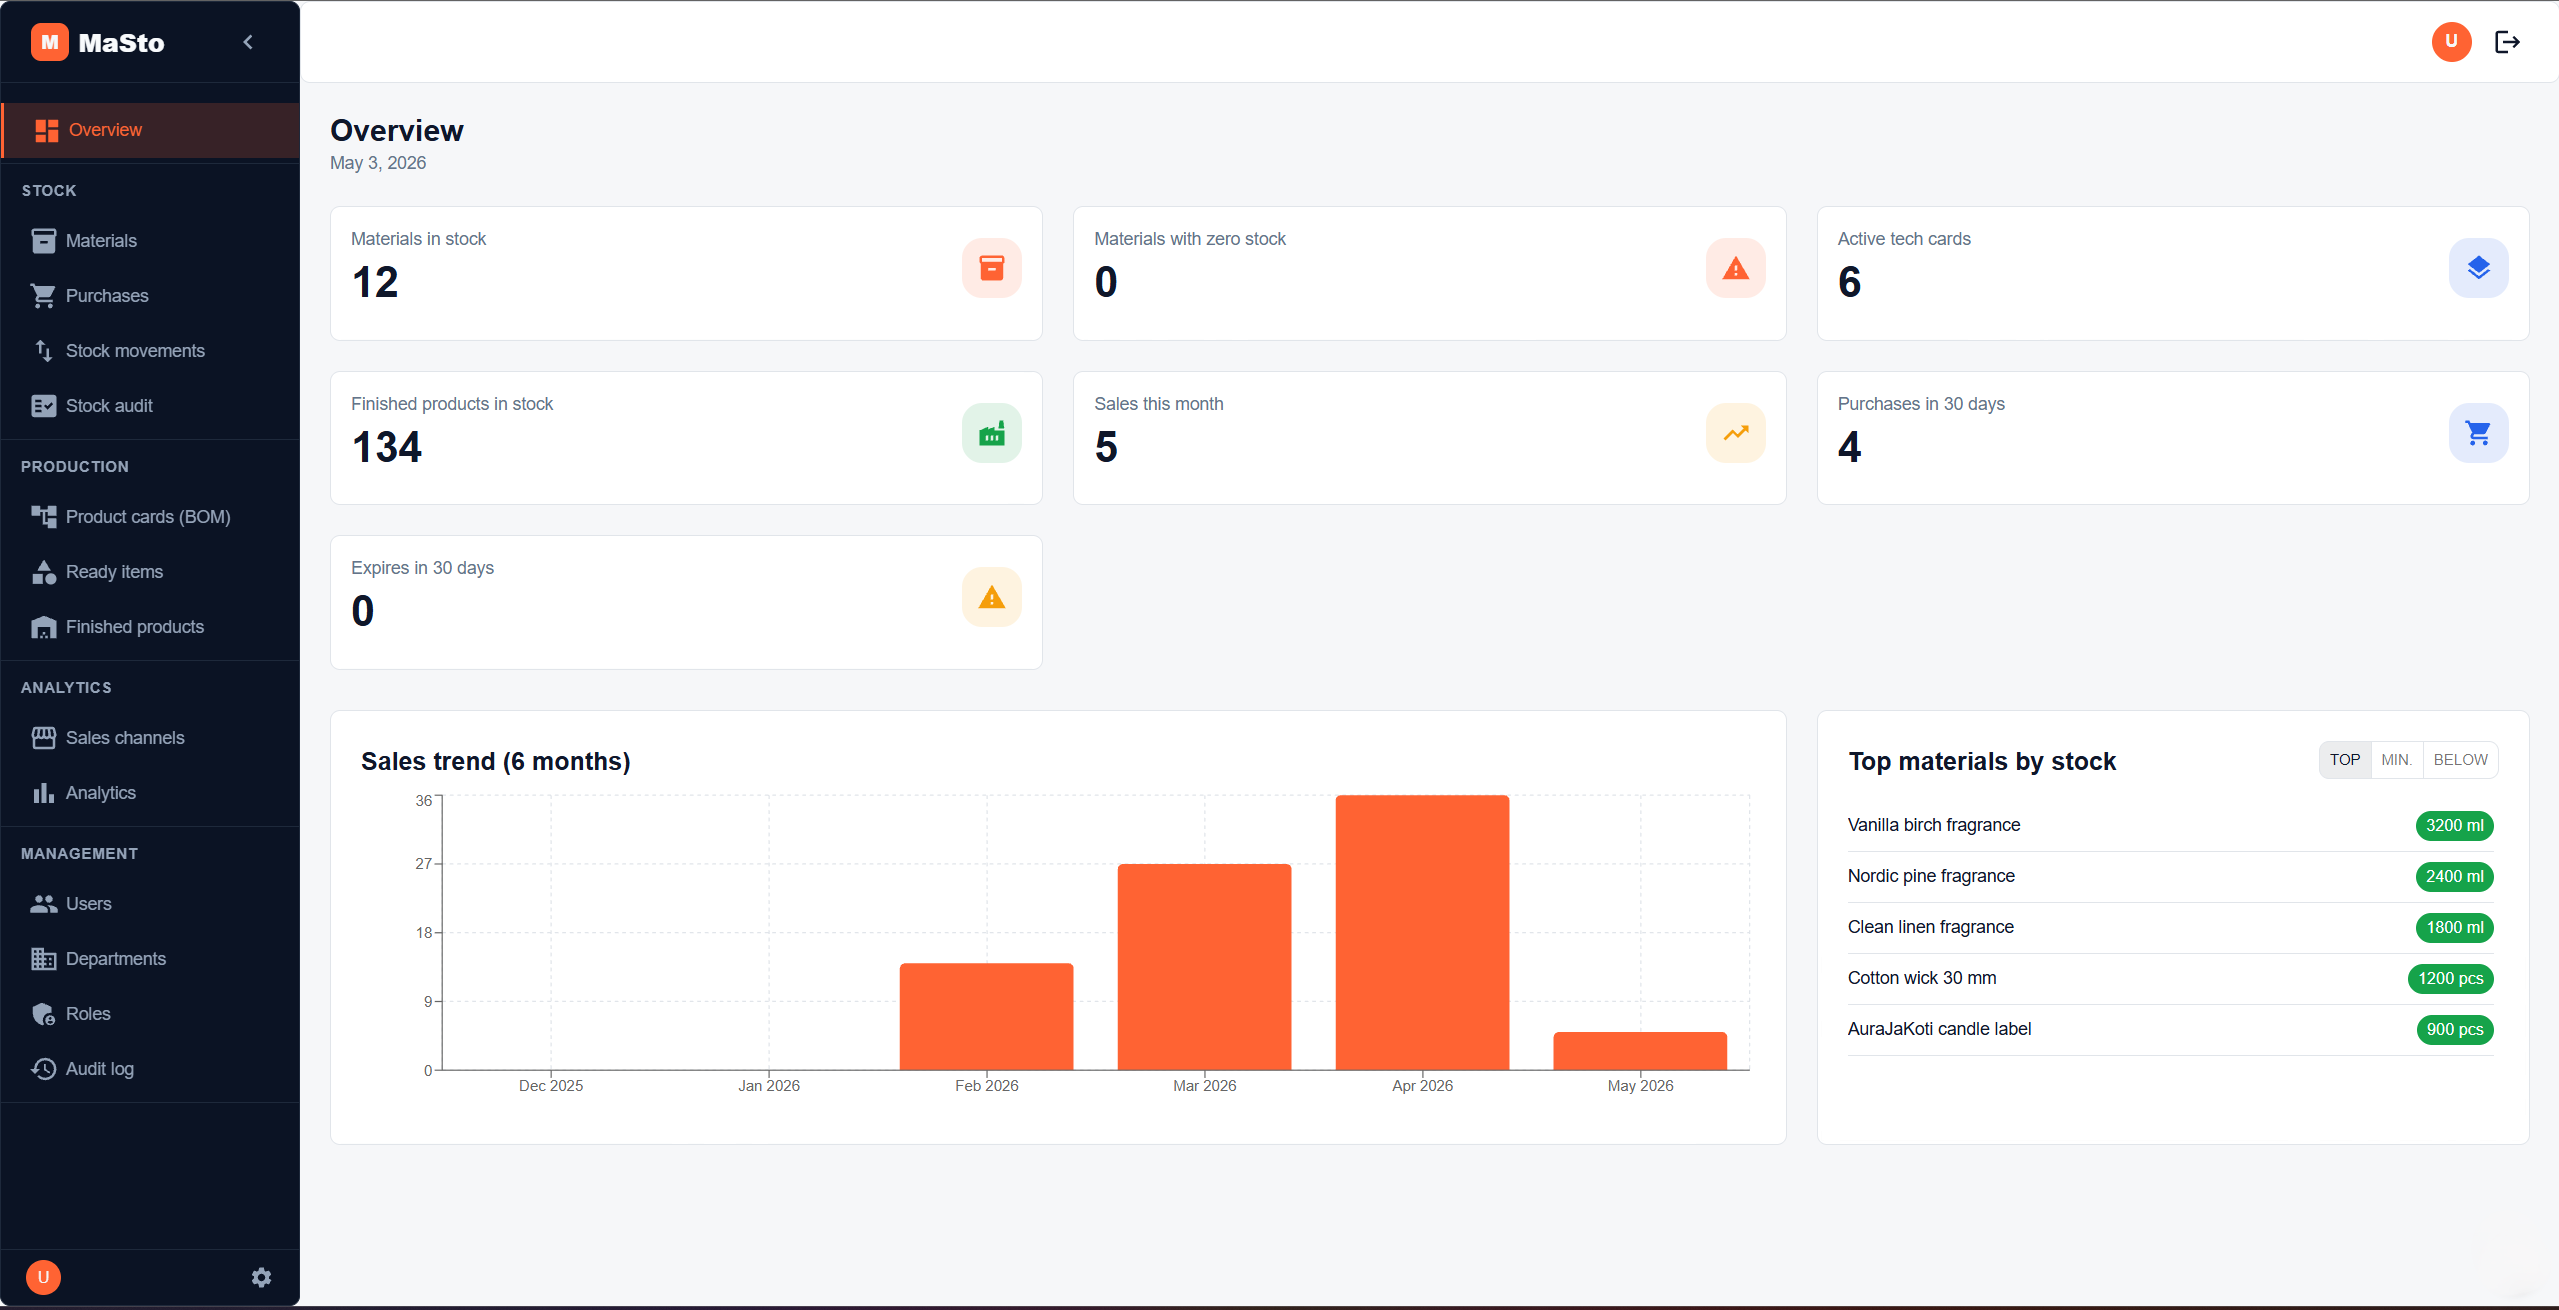Open the Overview page in sidebar
Viewport: 2559px width, 1310px height.
click(151, 130)
